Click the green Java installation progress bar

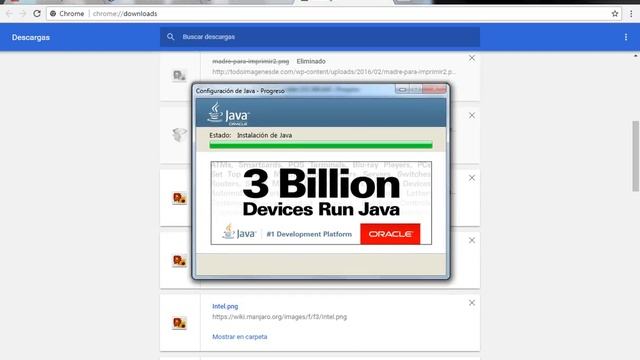click(321, 145)
